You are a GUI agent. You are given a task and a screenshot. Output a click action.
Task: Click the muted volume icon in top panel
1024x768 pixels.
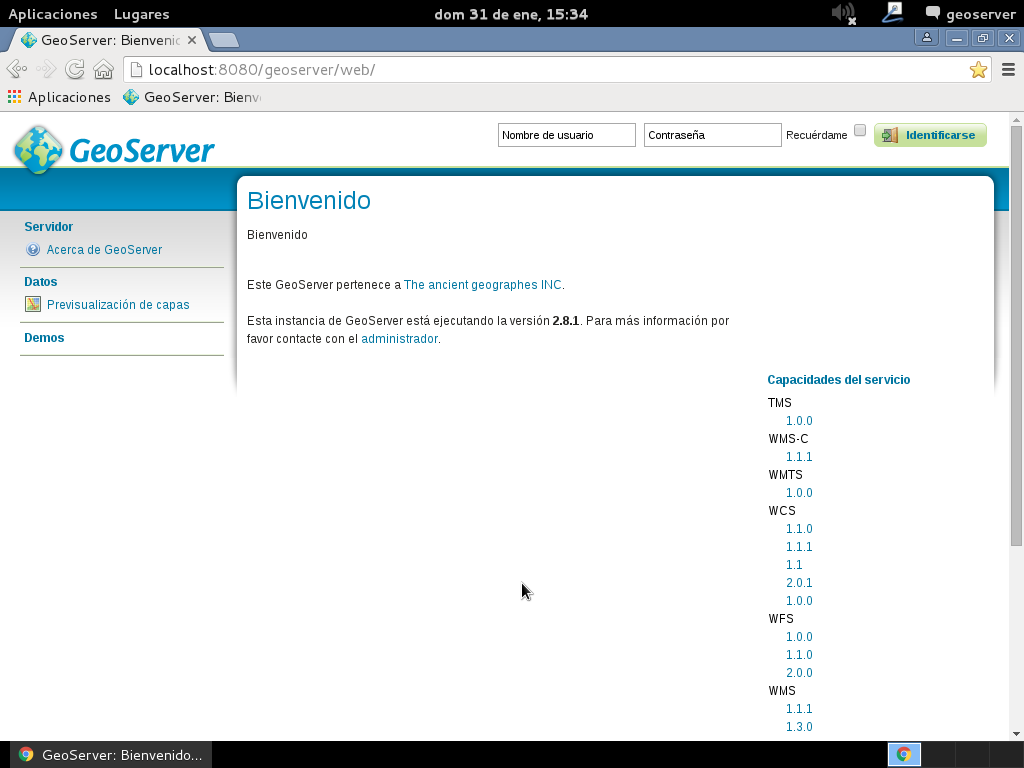[844, 13]
